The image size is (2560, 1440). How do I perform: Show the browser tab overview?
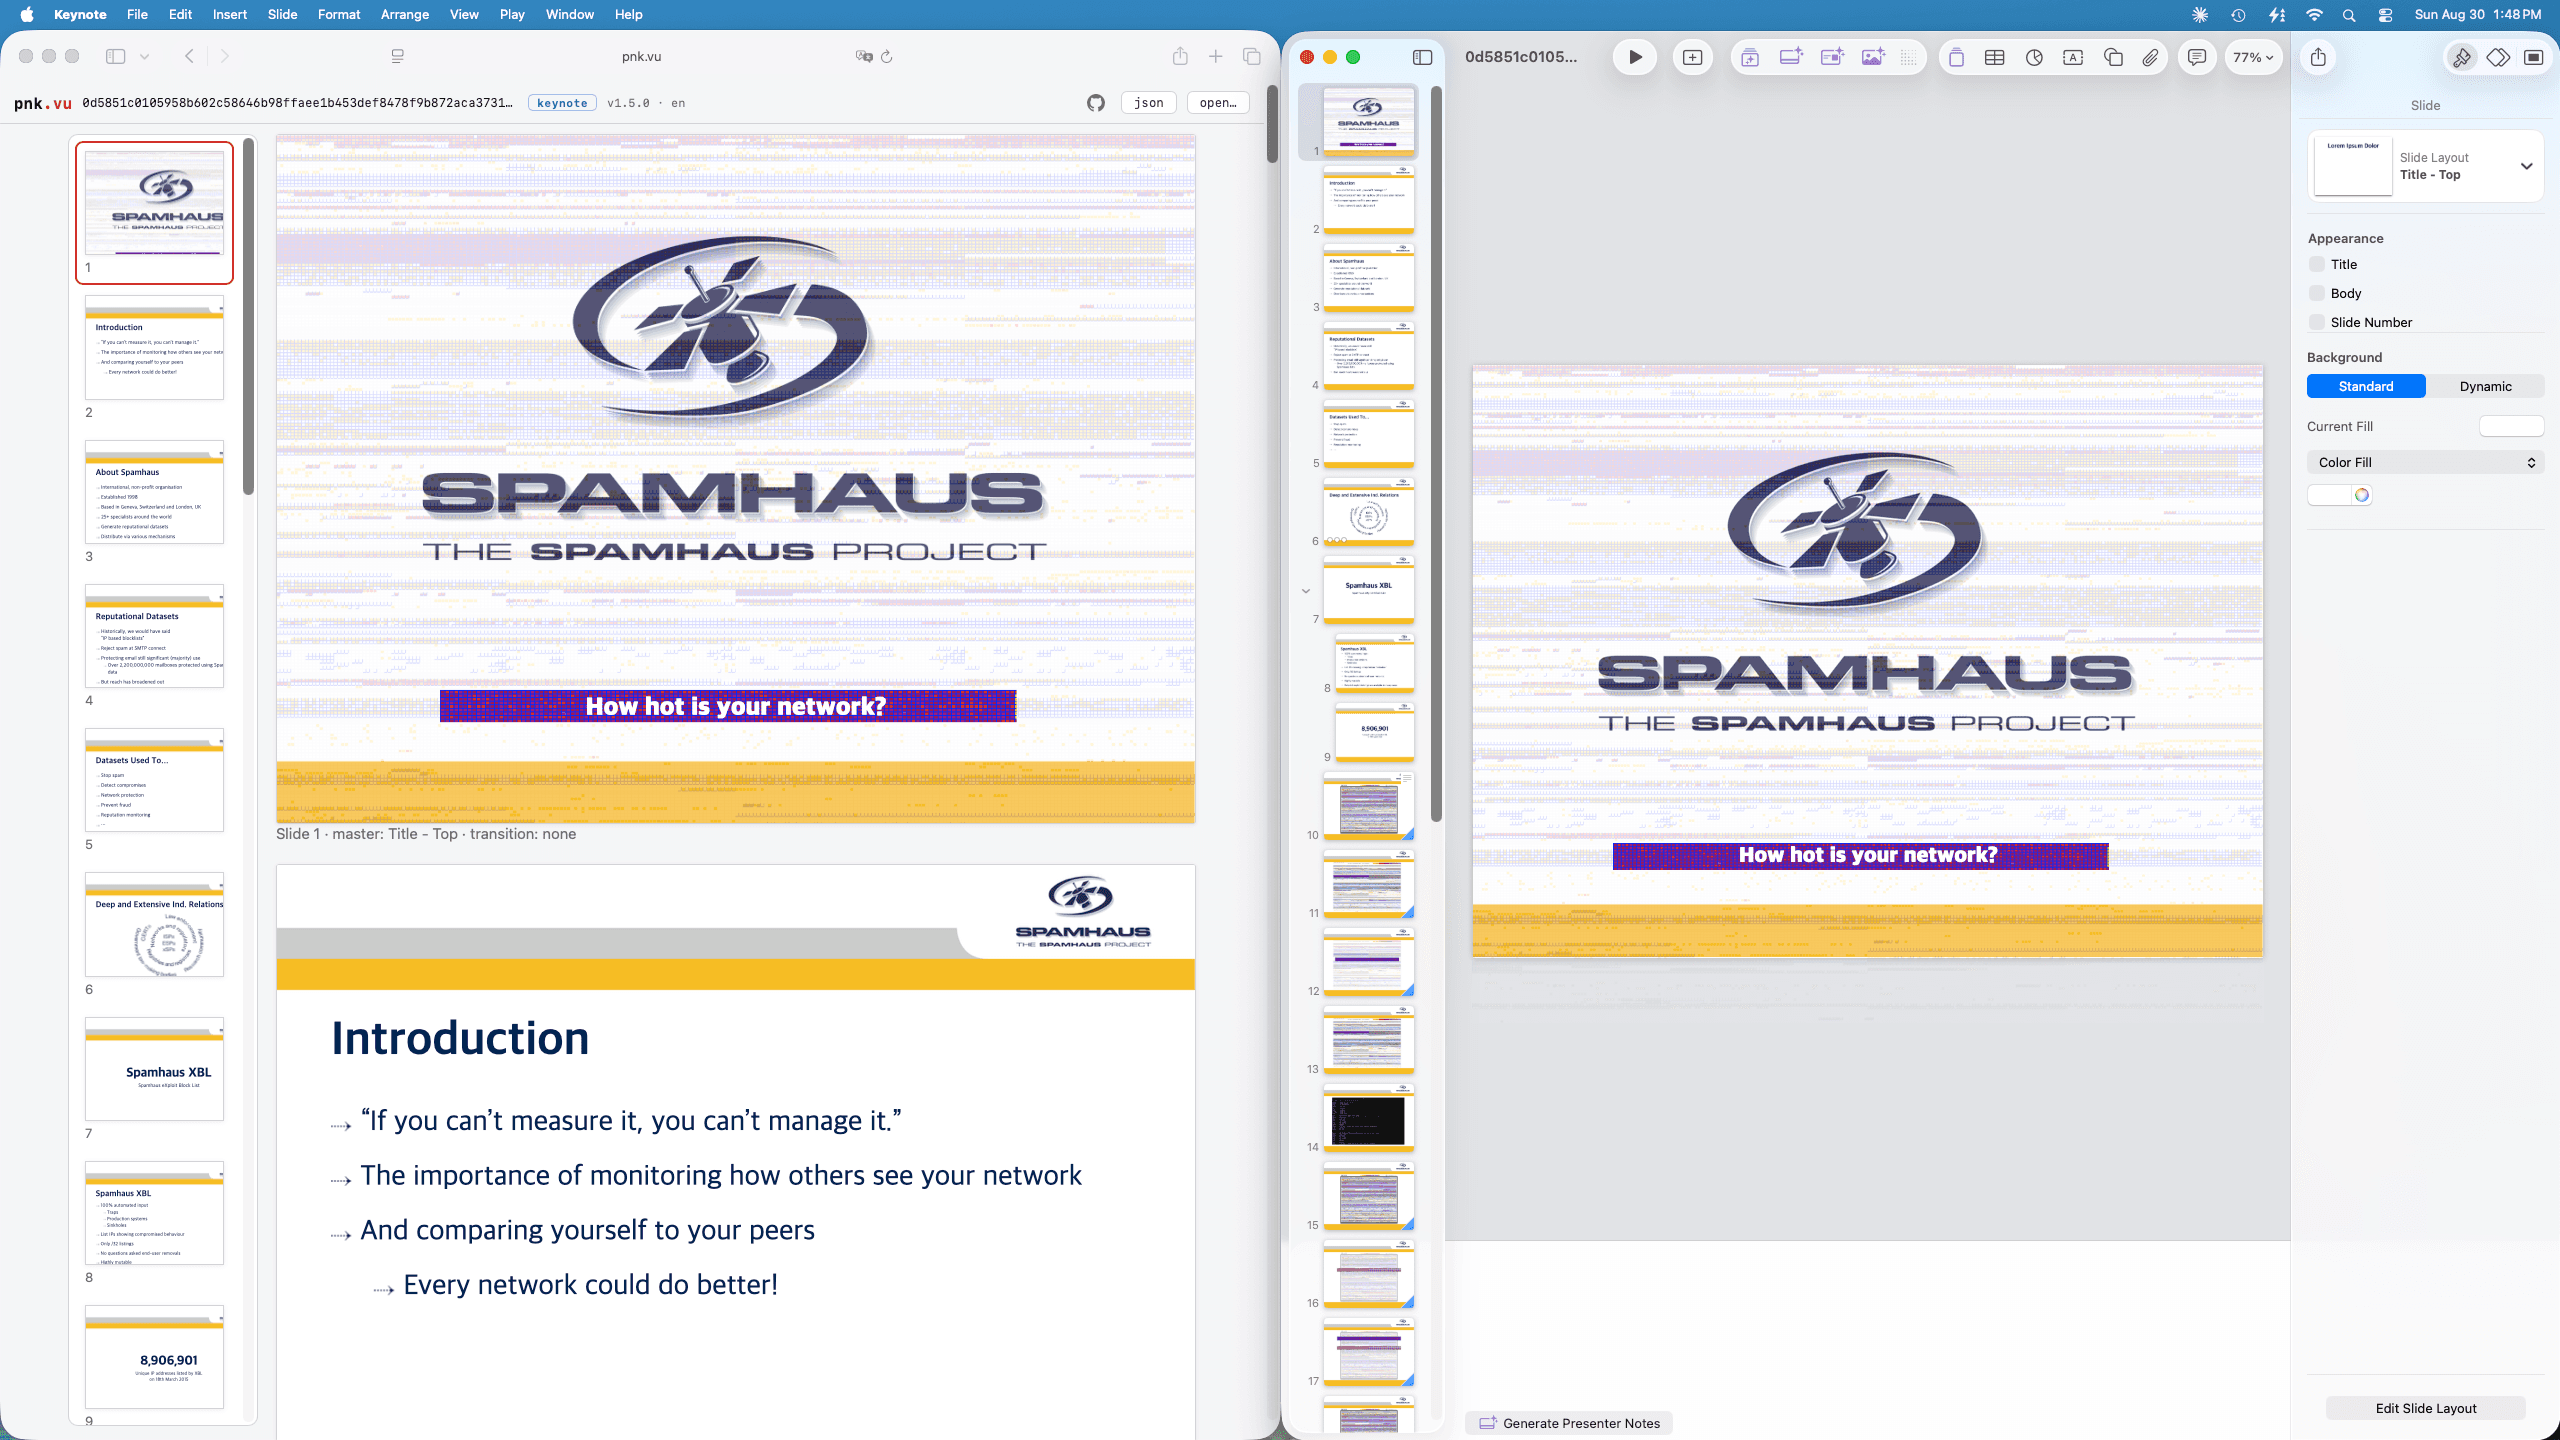[x=1251, y=56]
